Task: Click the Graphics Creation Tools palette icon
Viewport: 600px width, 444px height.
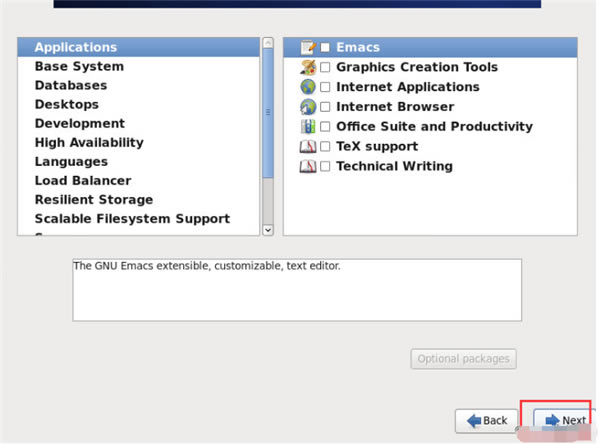Action: pos(308,67)
